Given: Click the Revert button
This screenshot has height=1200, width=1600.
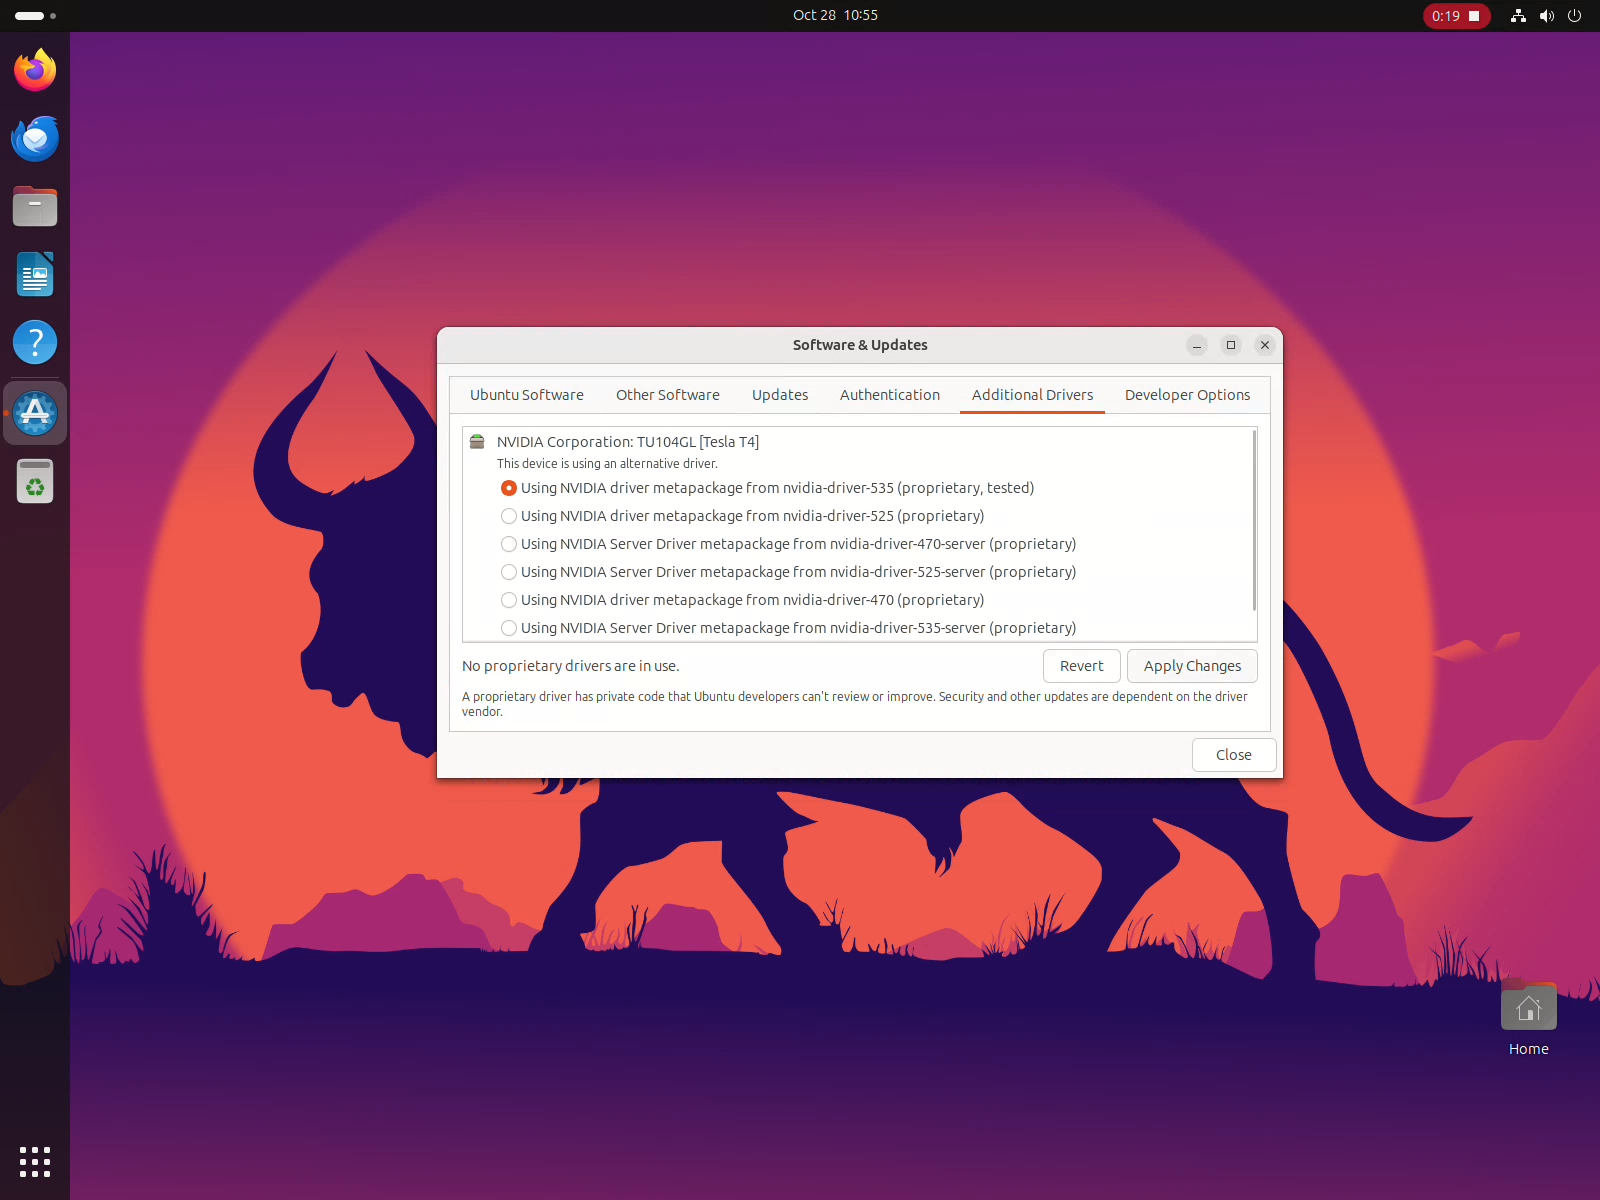Looking at the screenshot, I should click(x=1082, y=666).
